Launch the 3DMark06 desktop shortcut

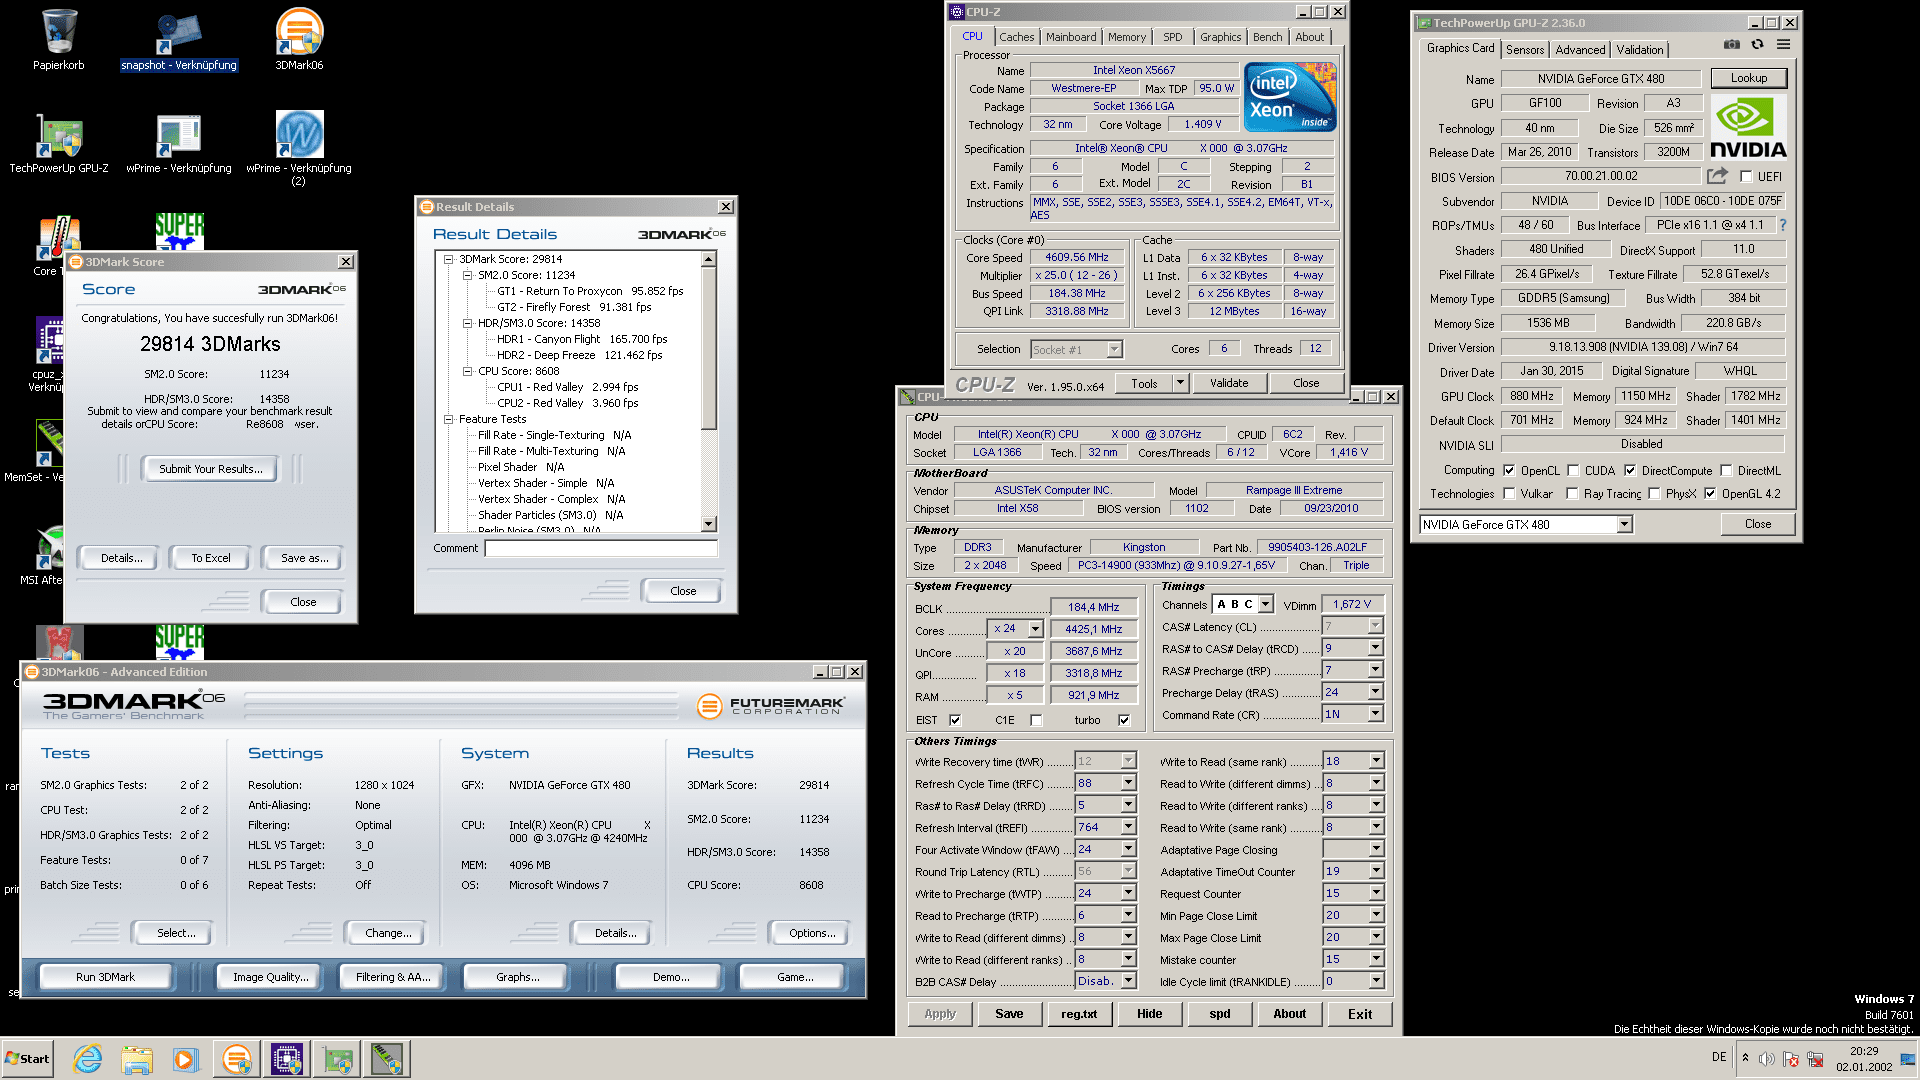coord(299,40)
